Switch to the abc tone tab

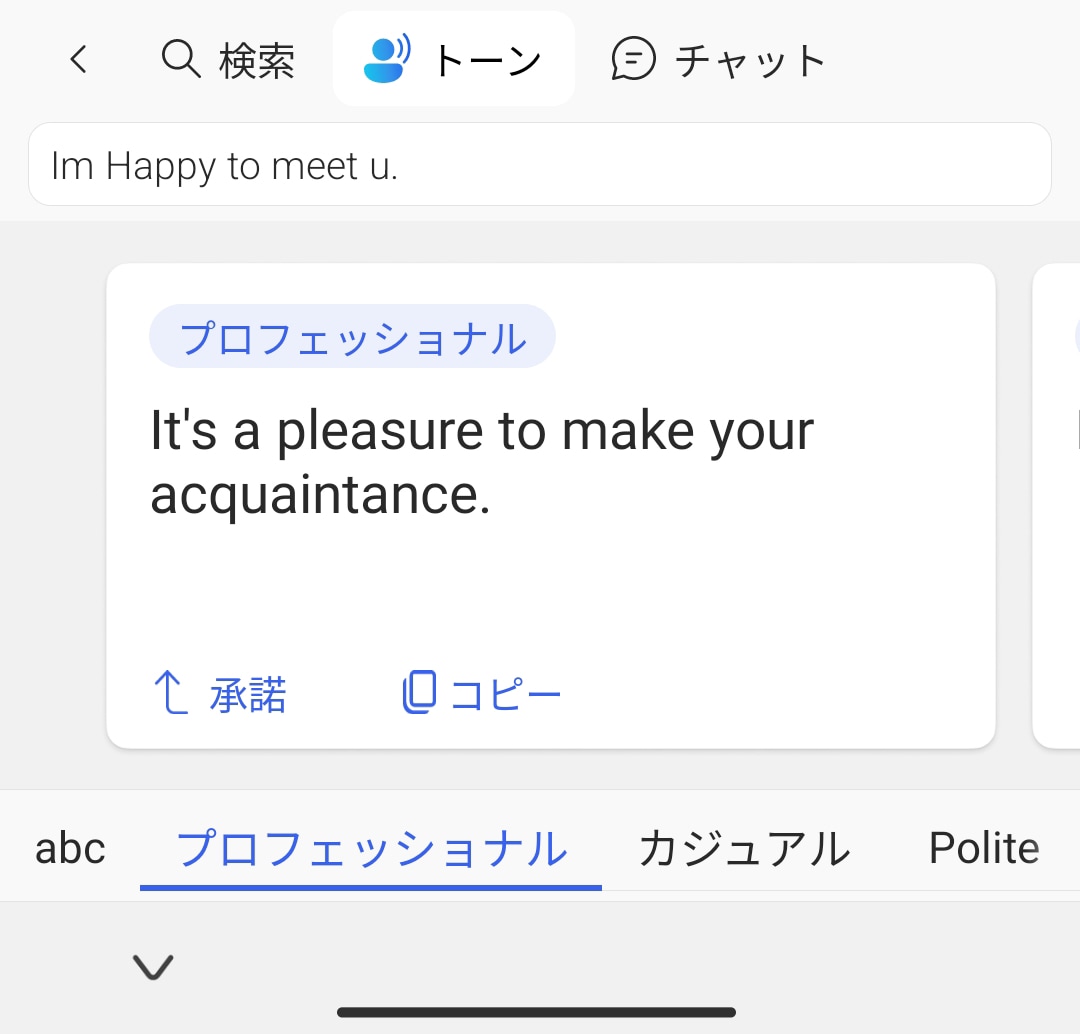coord(70,849)
